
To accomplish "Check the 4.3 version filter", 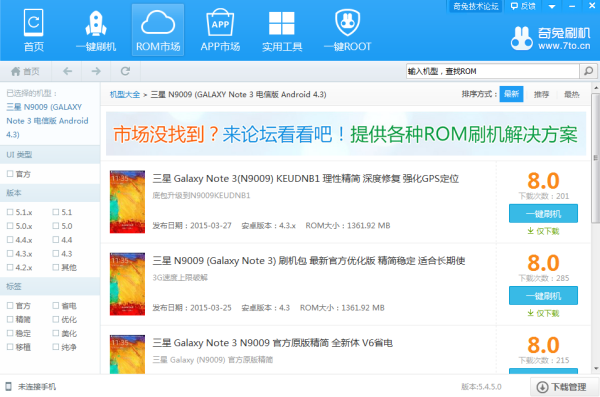I will 56,253.
